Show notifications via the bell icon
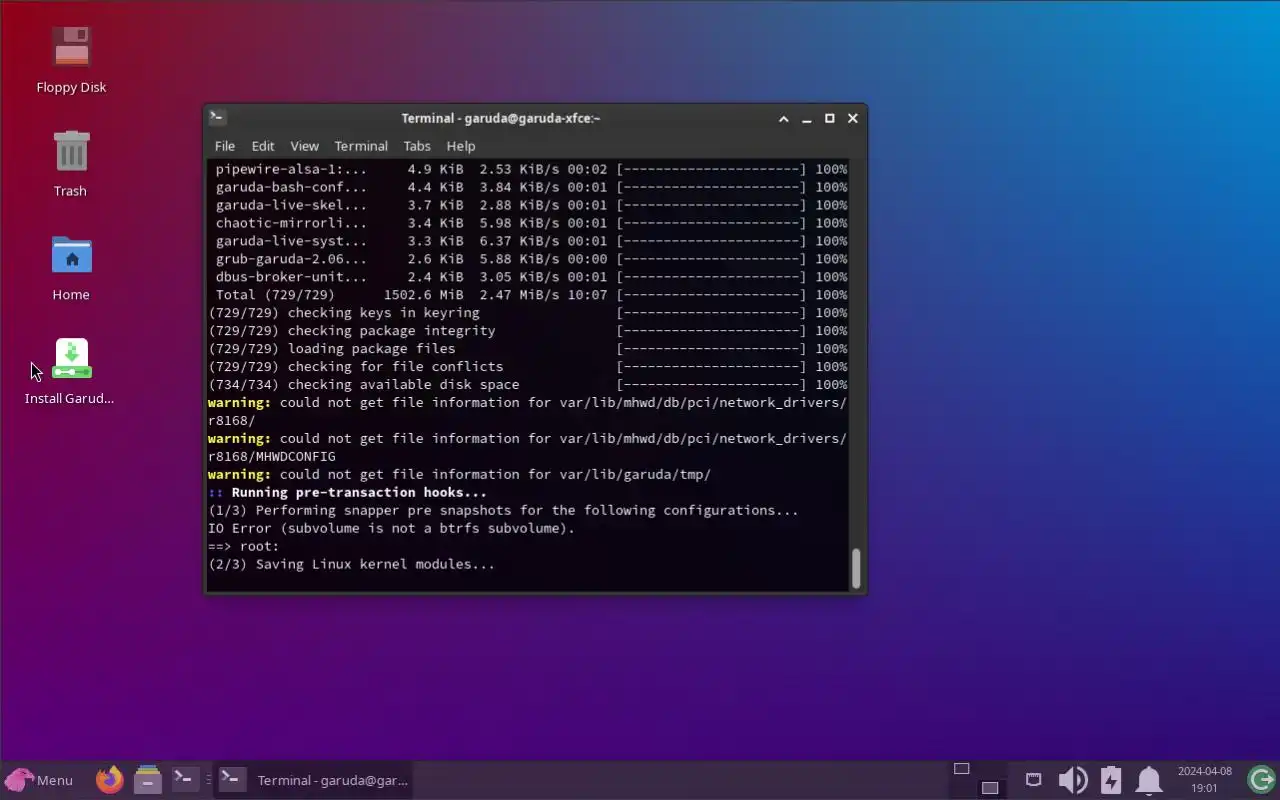This screenshot has width=1280, height=800. 1149,779
